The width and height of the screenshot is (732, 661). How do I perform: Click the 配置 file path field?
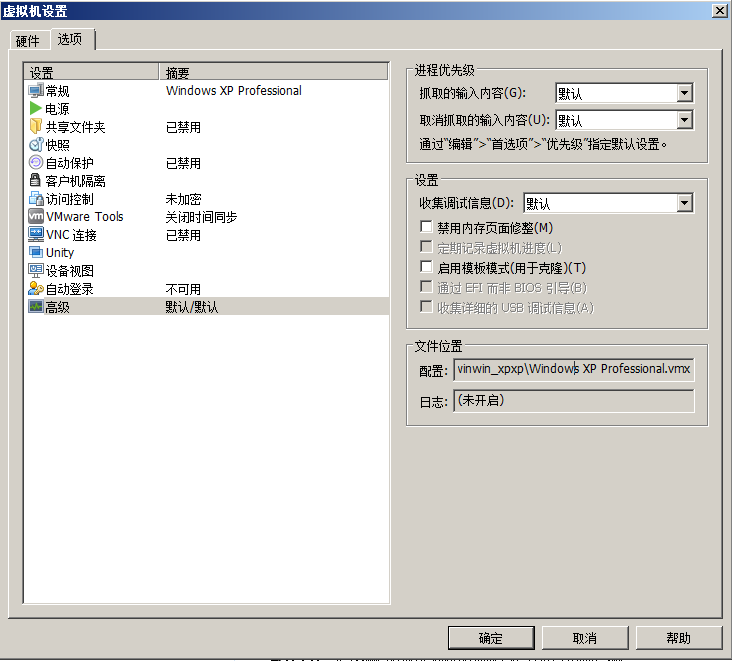point(574,369)
